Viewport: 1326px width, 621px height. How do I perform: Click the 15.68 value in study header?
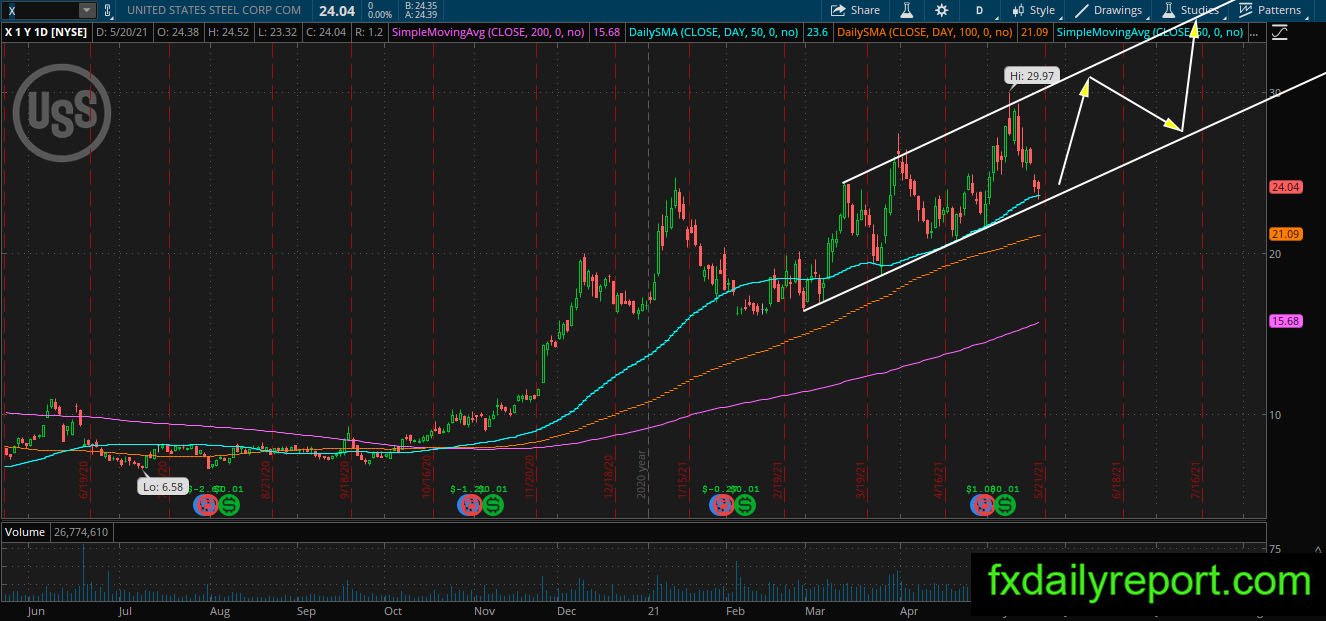(x=607, y=32)
